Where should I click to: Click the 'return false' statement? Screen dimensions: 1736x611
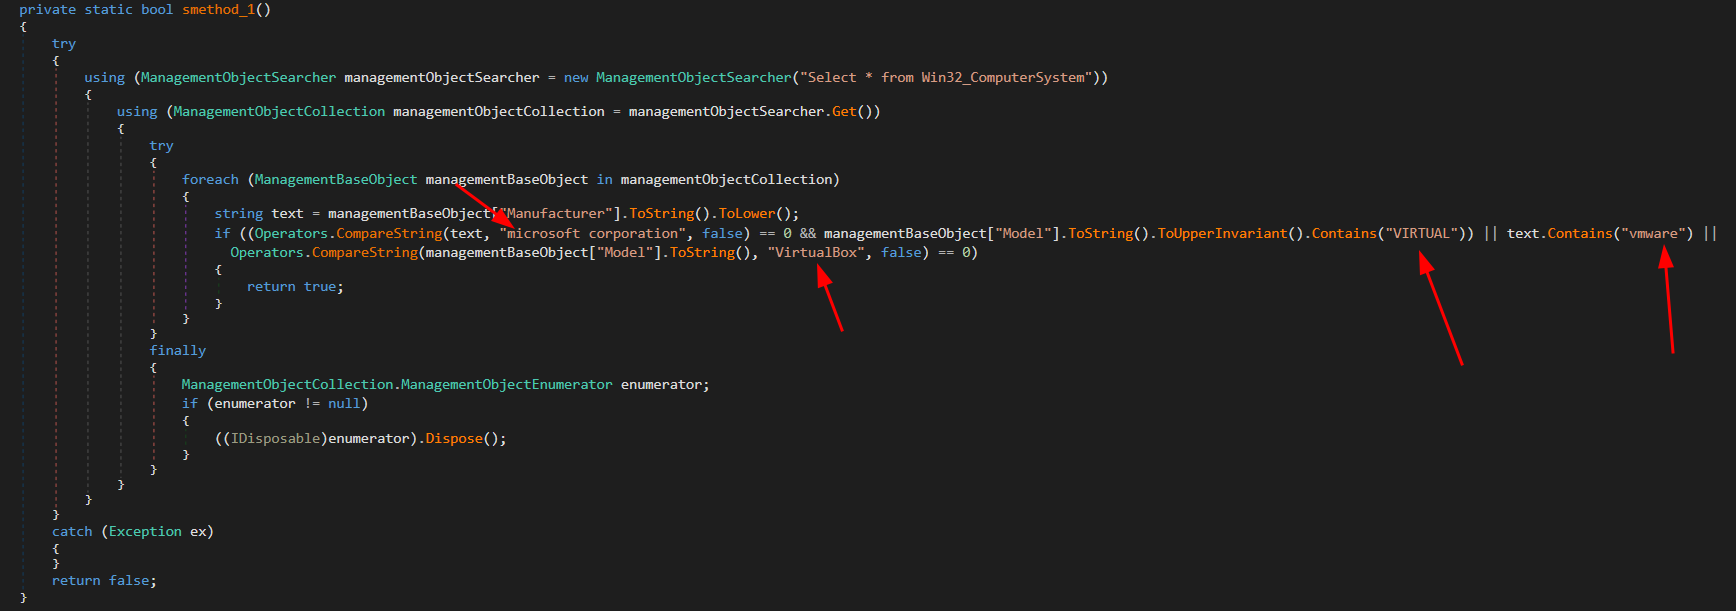point(103,581)
